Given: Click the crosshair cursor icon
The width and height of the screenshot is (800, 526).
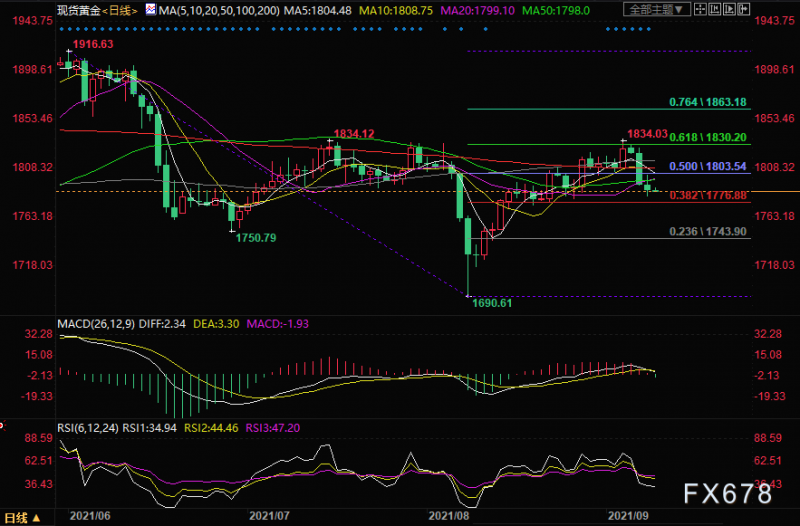Looking at the screenshot, I should click(x=701, y=9).
